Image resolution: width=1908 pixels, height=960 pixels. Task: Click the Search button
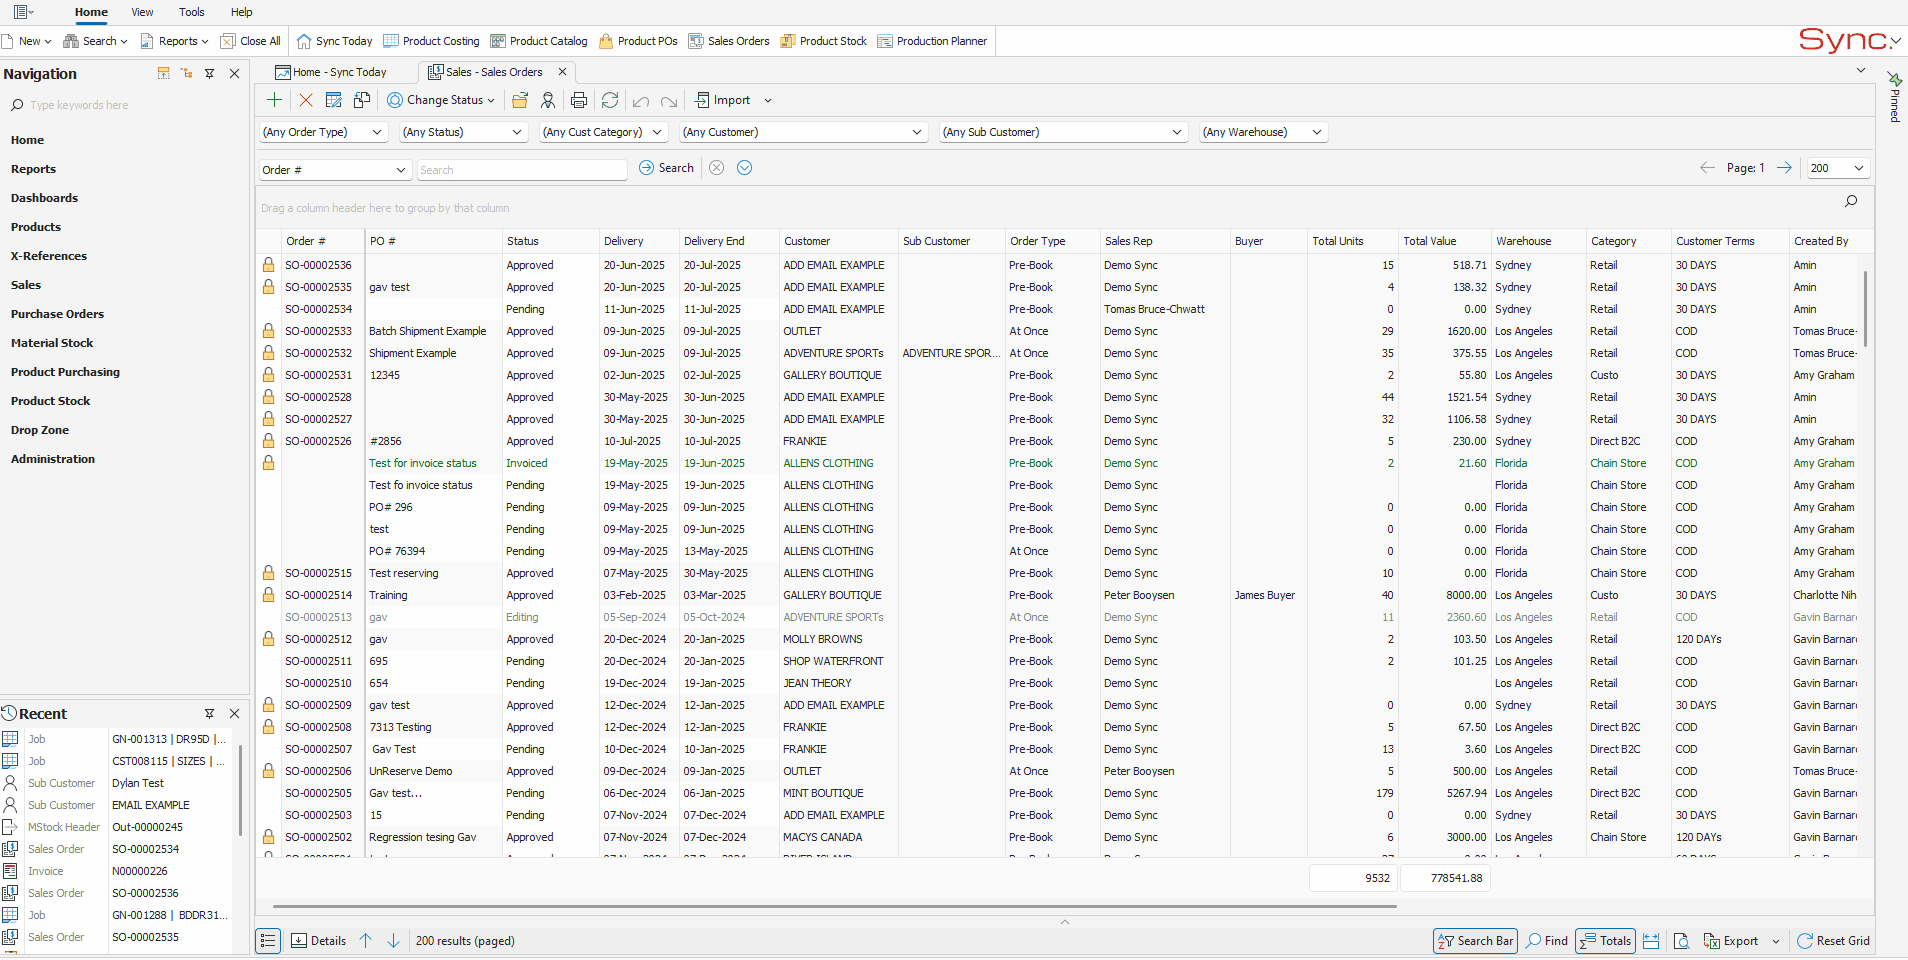tap(666, 168)
